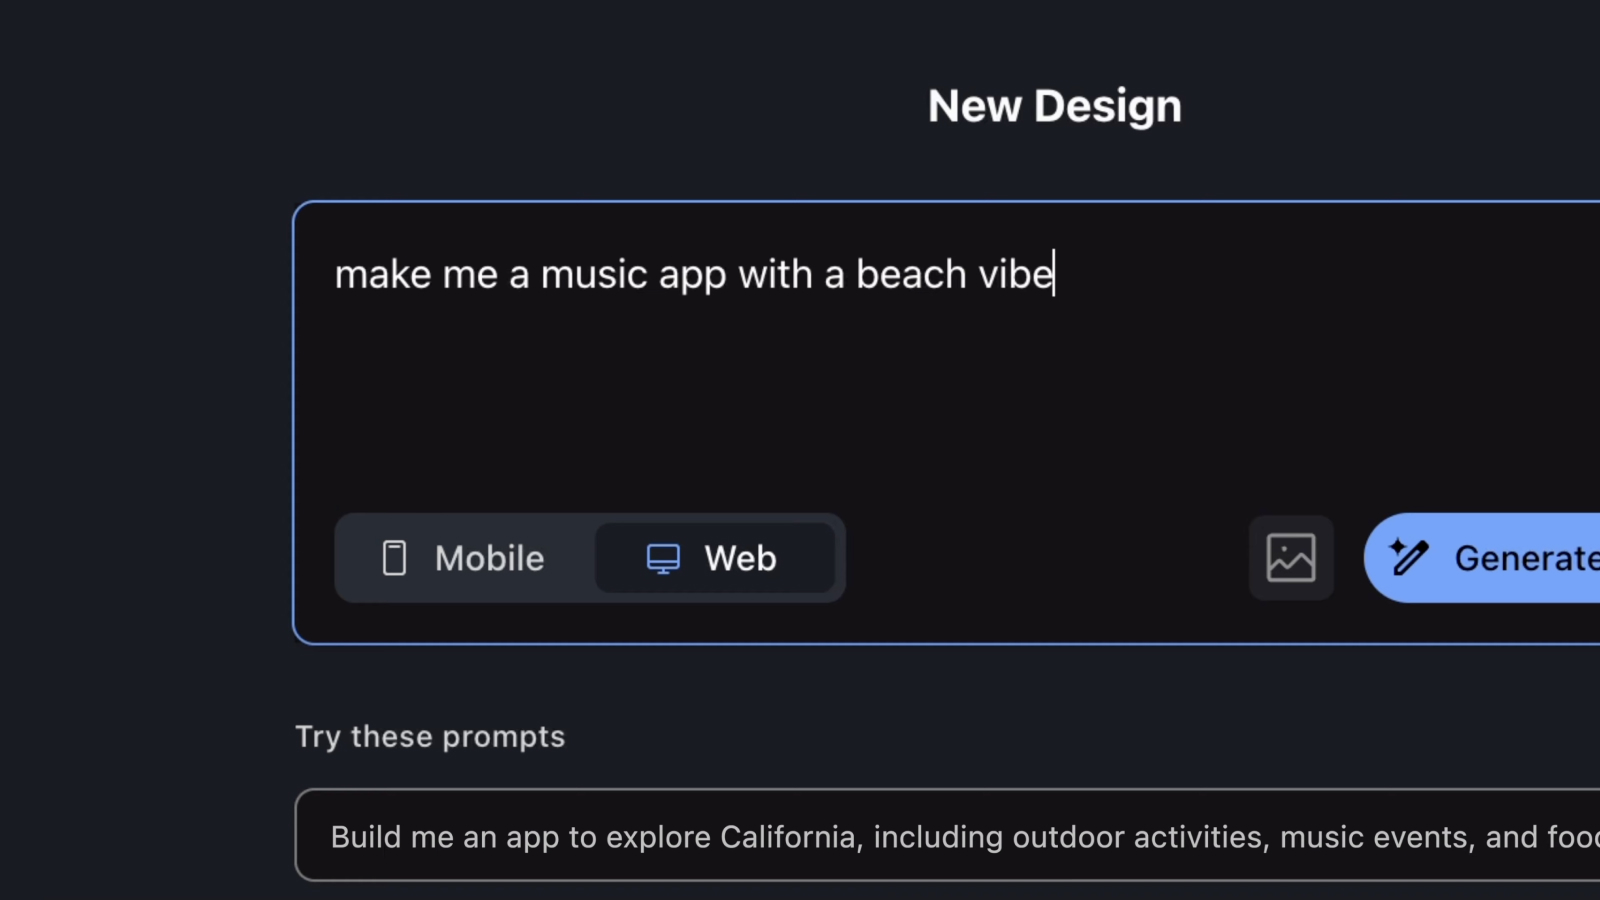The width and height of the screenshot is (1600, 900).
Task: Tap the attach image button beside Generate
Action: 1291,557
